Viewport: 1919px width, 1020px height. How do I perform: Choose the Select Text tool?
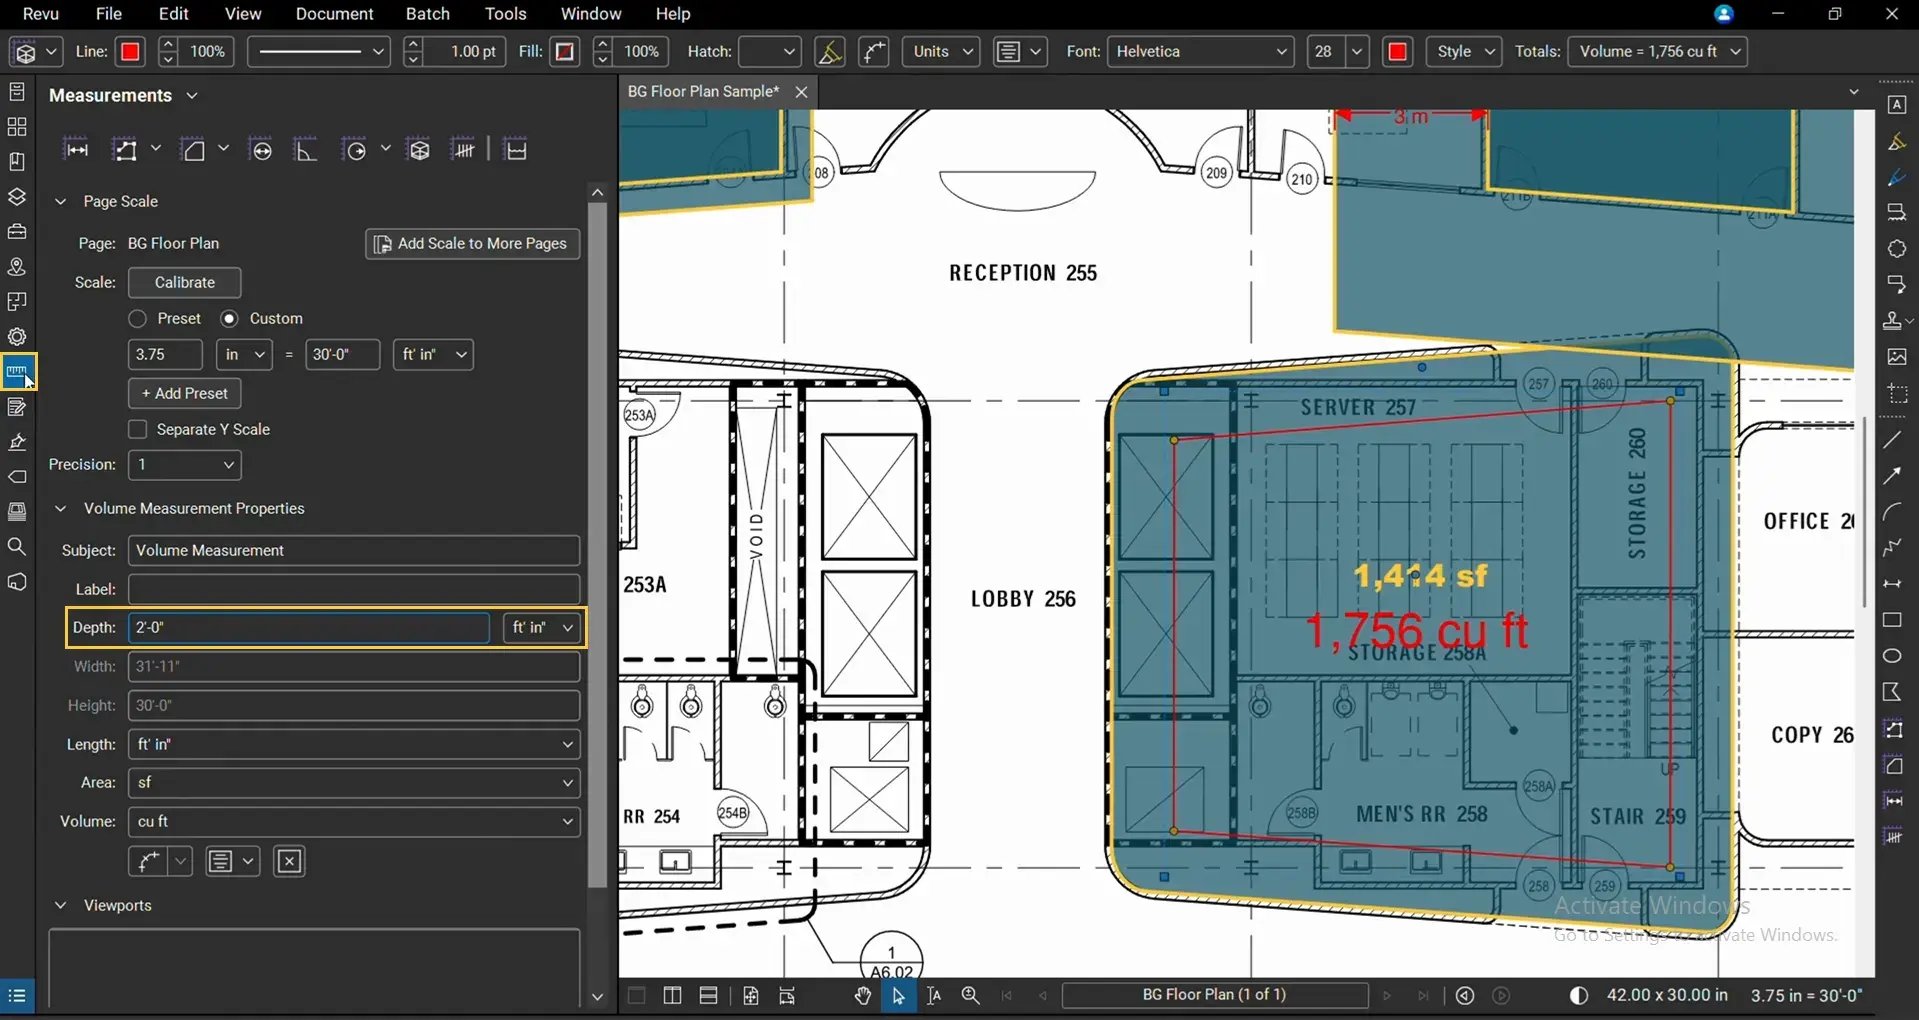934,996
